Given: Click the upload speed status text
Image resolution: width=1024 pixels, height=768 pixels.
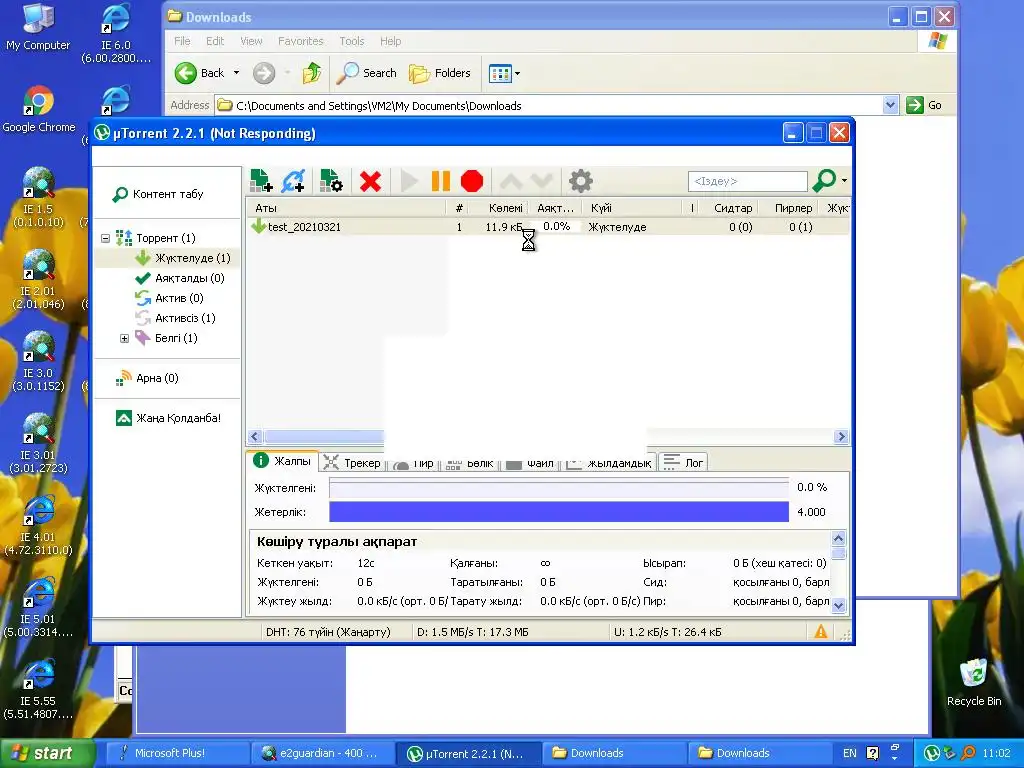Looking at the screenshot, I should pyautogui.click(x=667, y=632).
